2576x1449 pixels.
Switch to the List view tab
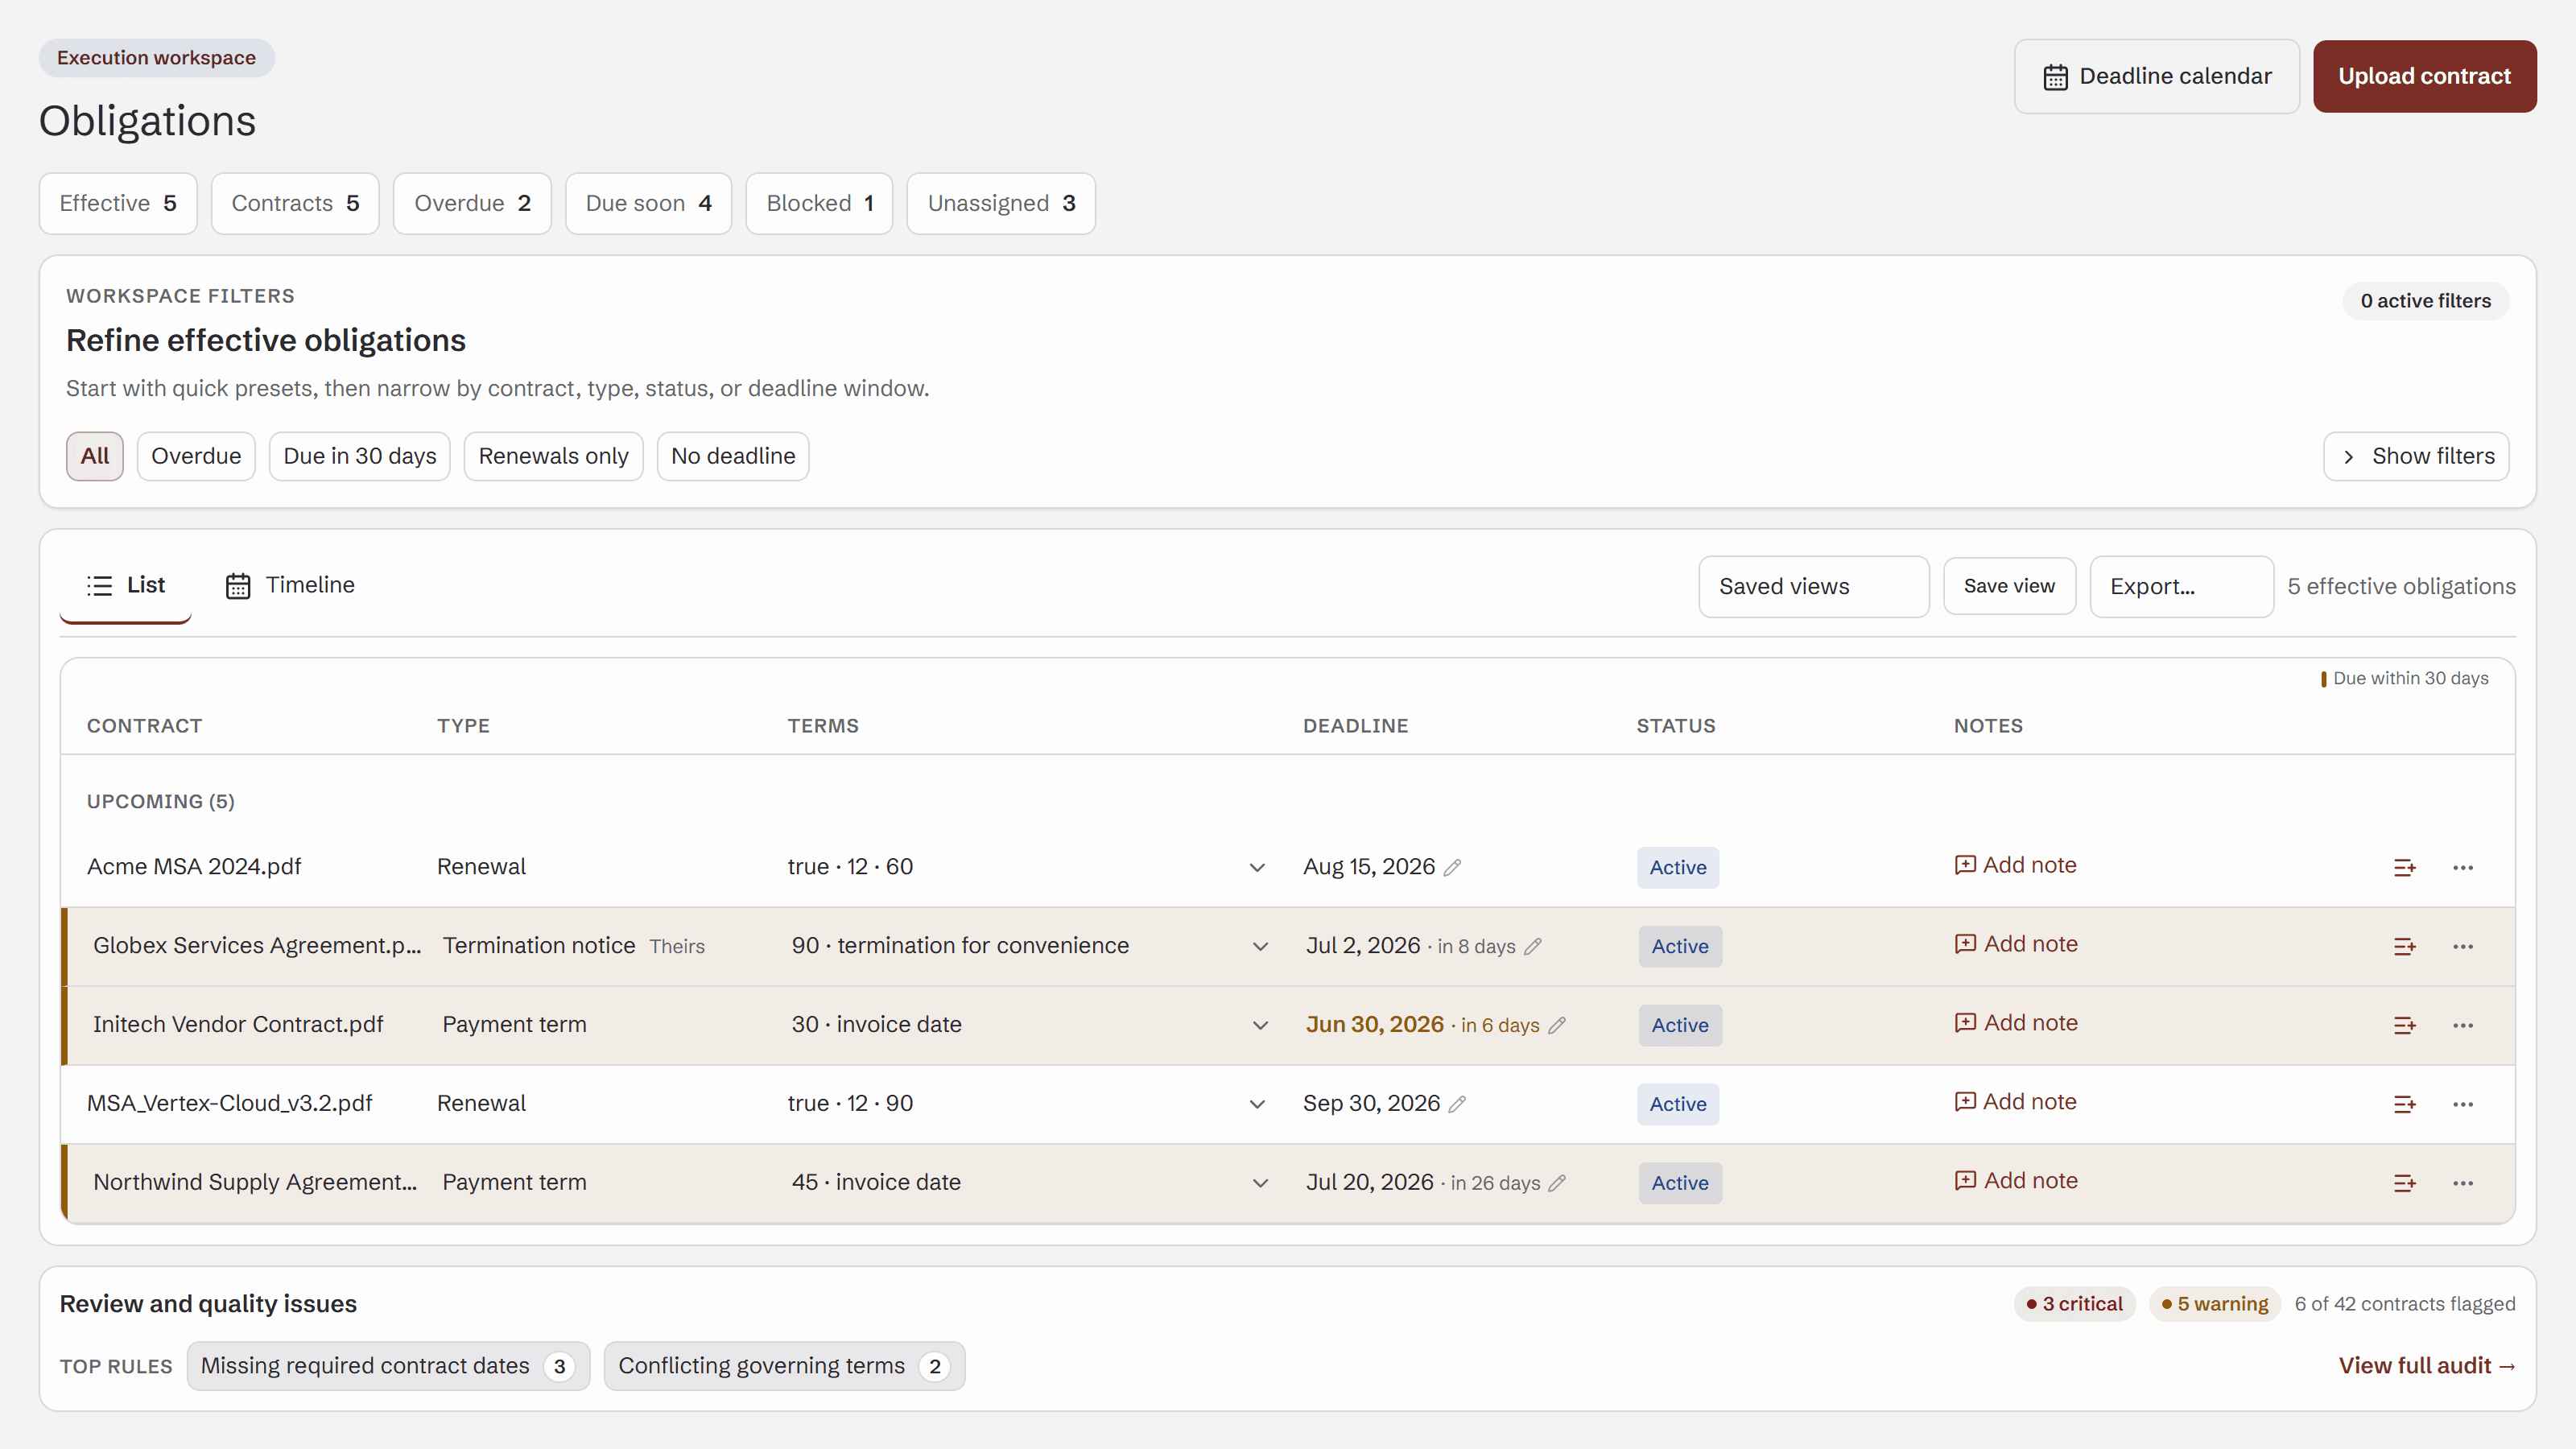tap(126, 586)
